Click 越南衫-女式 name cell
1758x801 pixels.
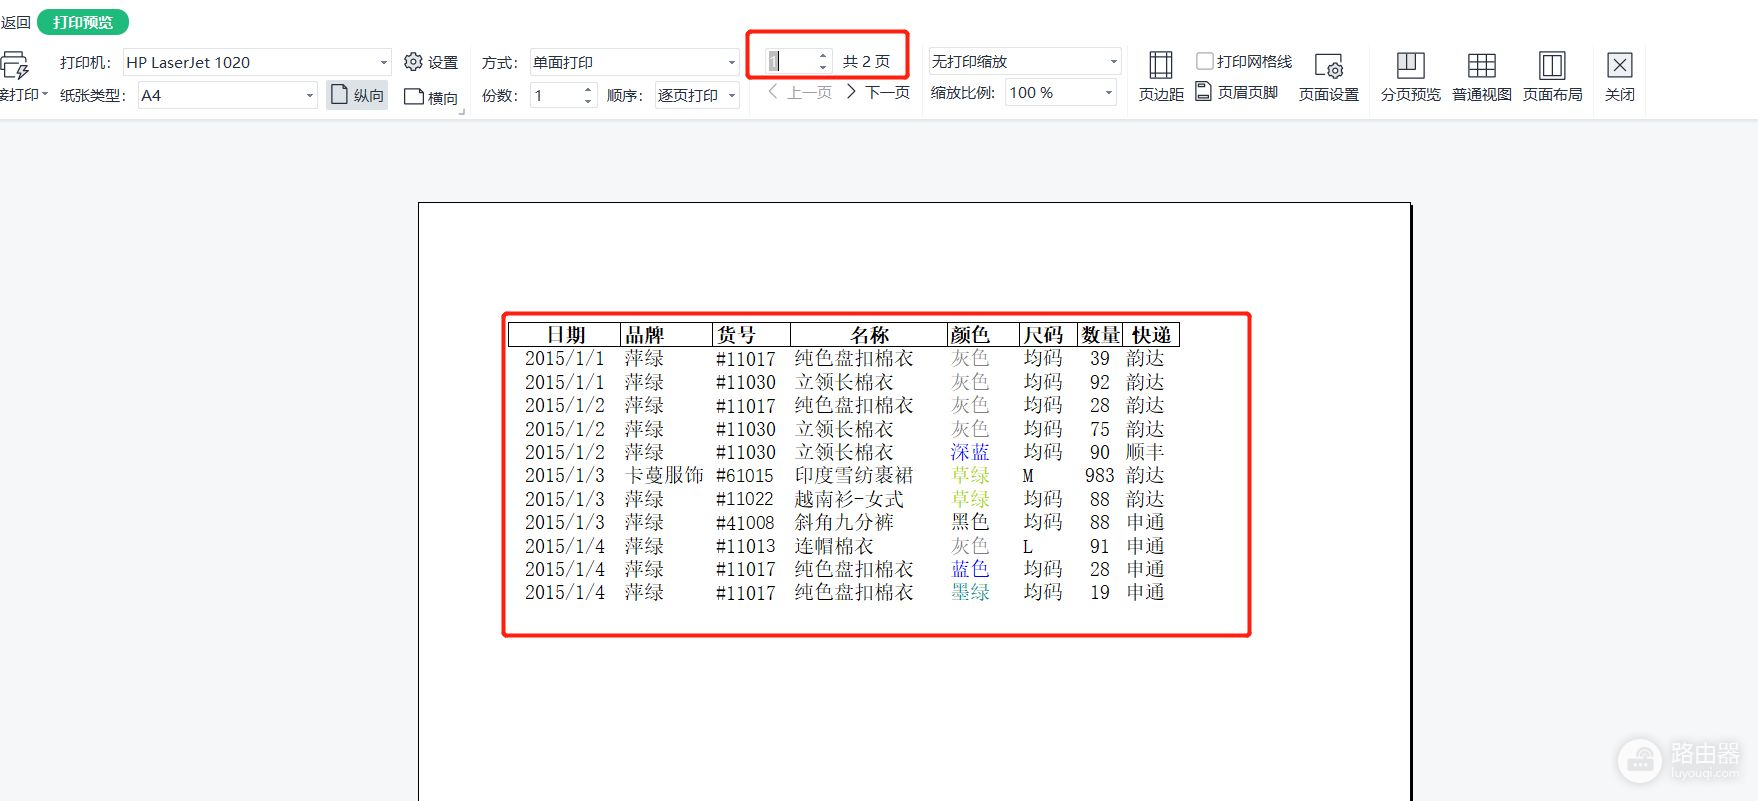(x=849, y=499)
